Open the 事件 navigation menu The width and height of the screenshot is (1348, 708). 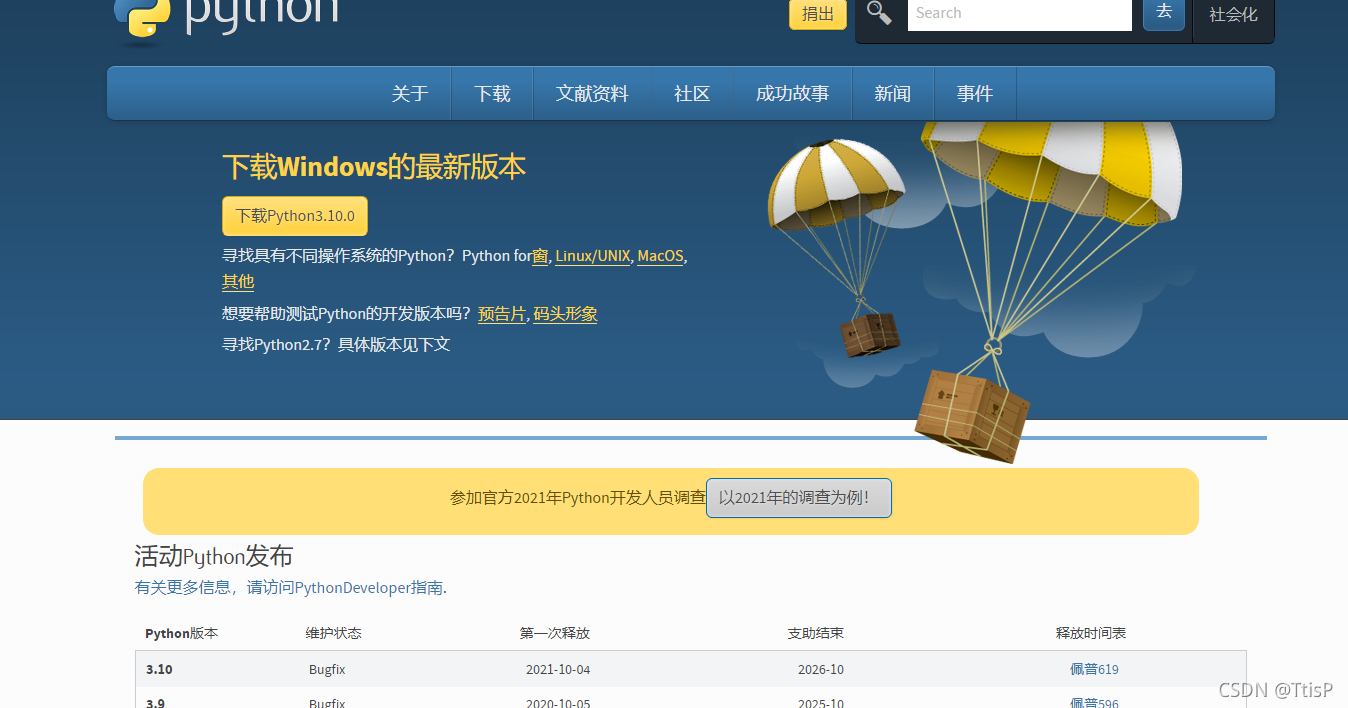(974, 94)
